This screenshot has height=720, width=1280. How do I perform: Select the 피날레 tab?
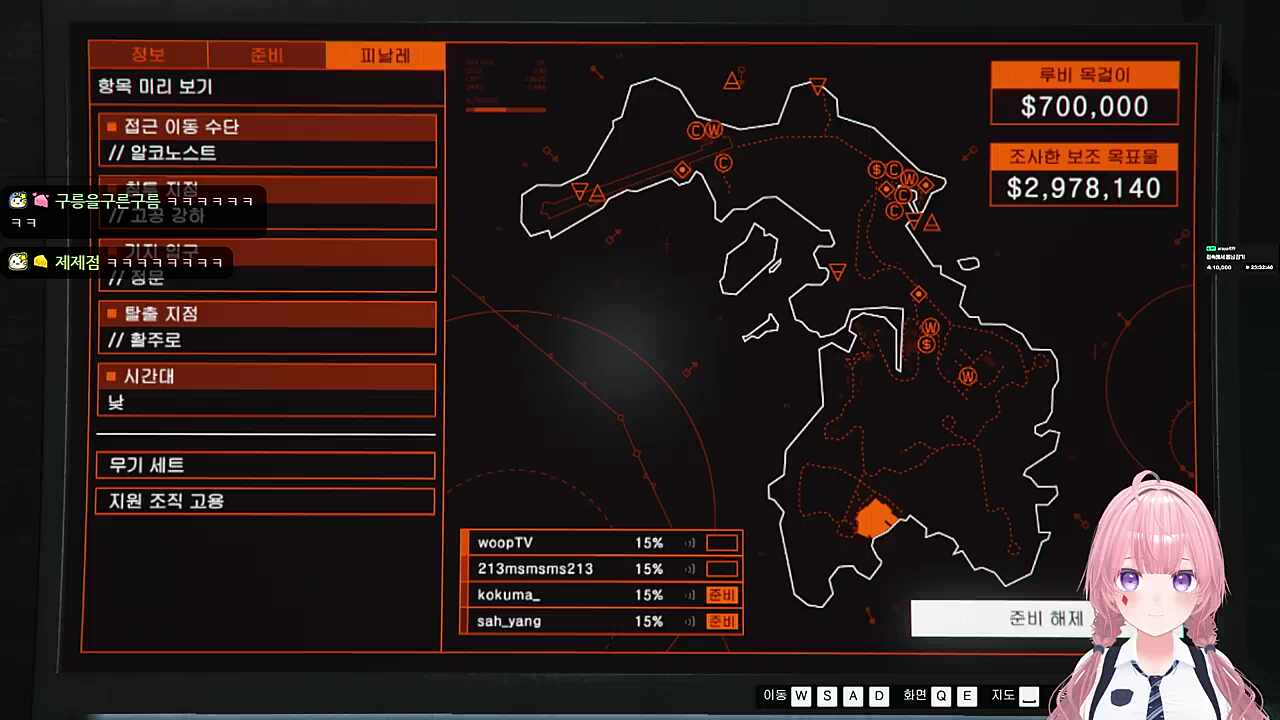(385, 55)
